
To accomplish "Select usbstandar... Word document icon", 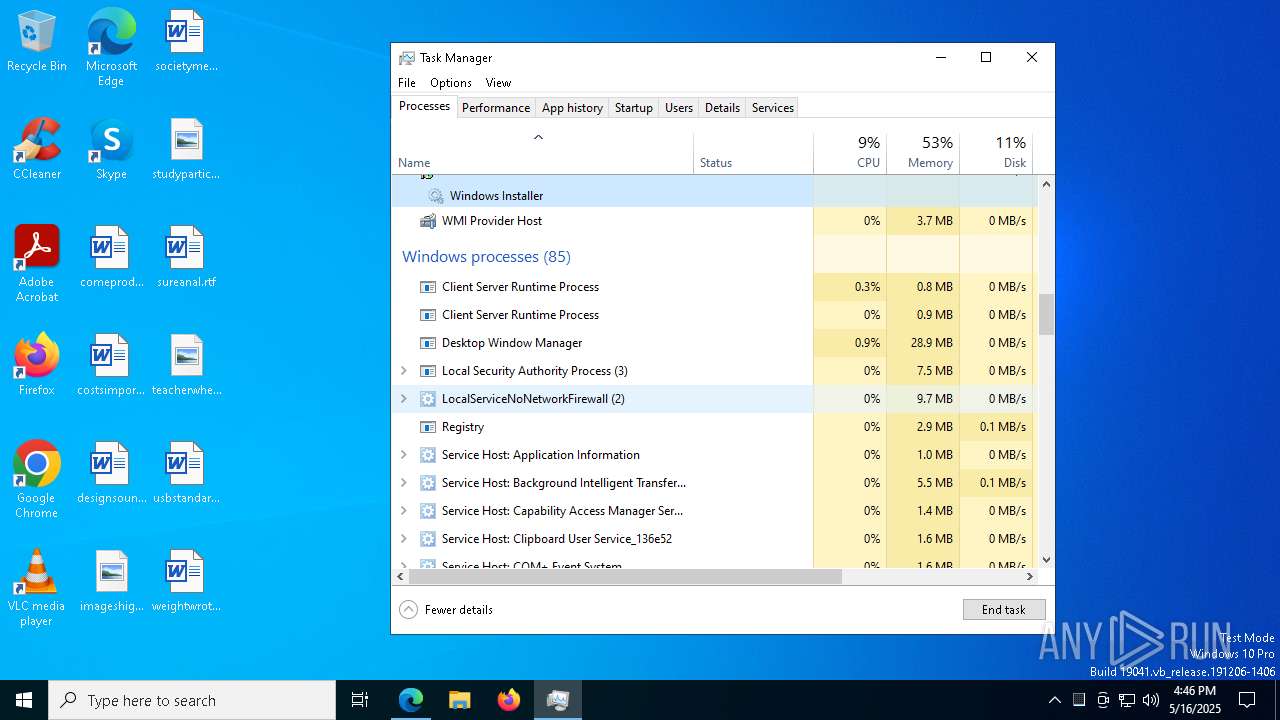I will [186, 474].
